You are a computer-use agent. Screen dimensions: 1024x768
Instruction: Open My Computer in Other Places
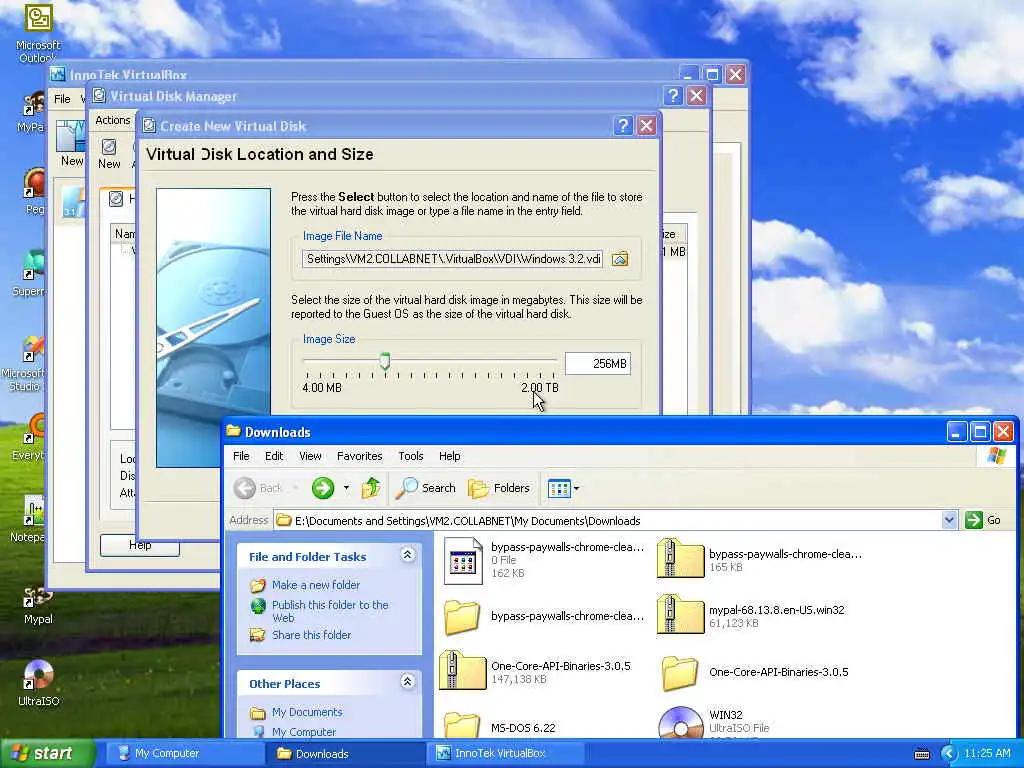304,732
